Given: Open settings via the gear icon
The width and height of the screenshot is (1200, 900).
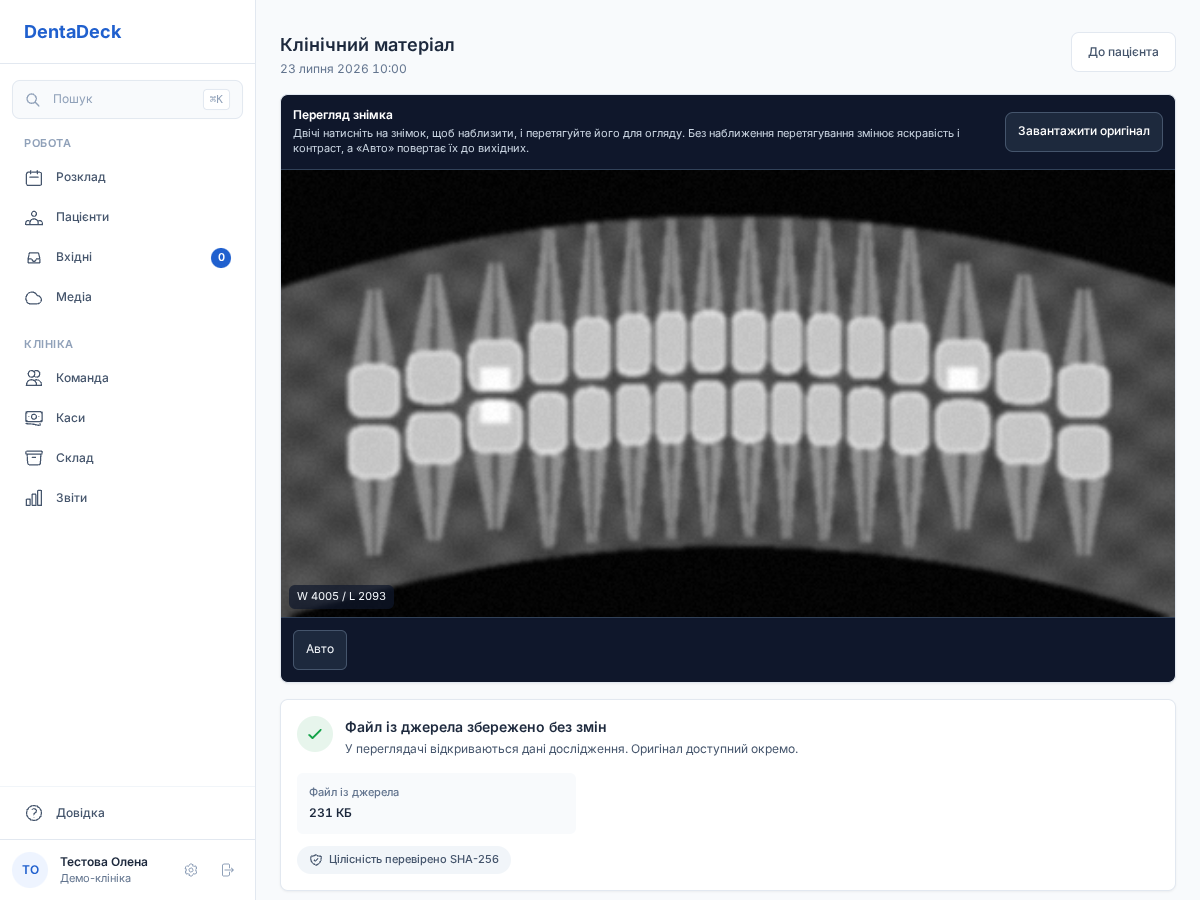Looking at the screenshot, I should [x=191, y=870].
